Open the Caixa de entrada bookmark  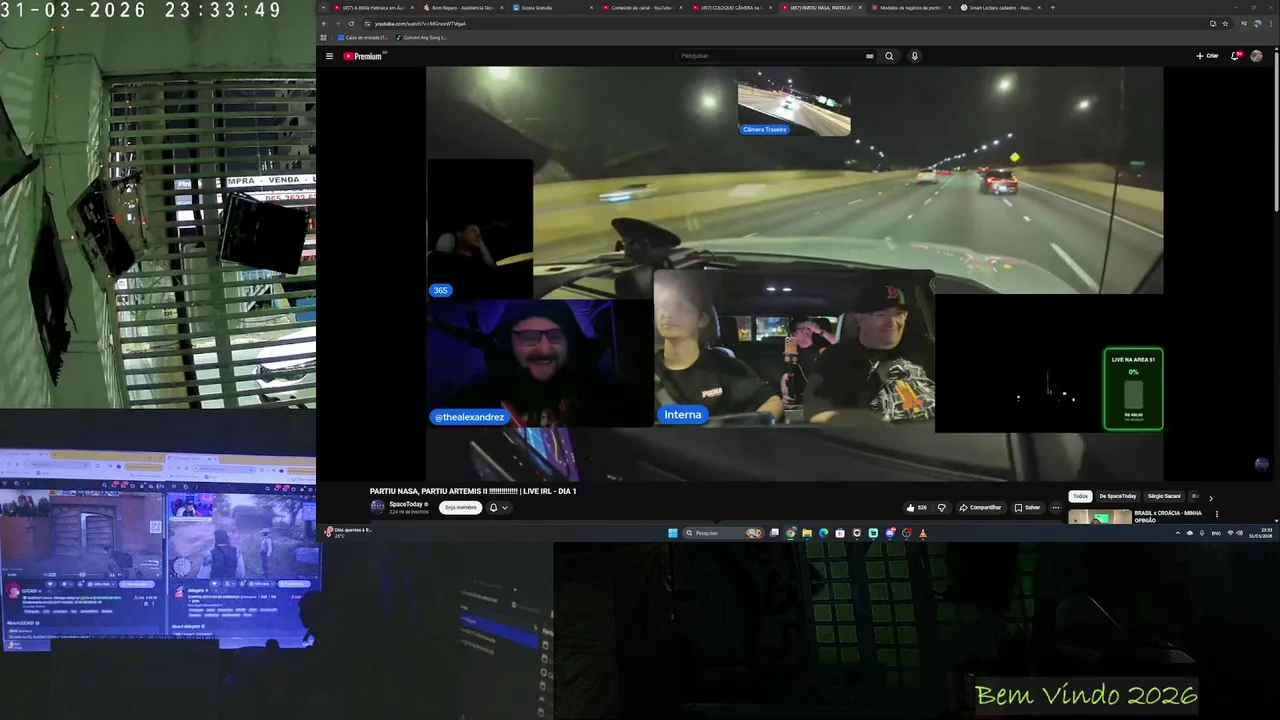pos(362,37)
